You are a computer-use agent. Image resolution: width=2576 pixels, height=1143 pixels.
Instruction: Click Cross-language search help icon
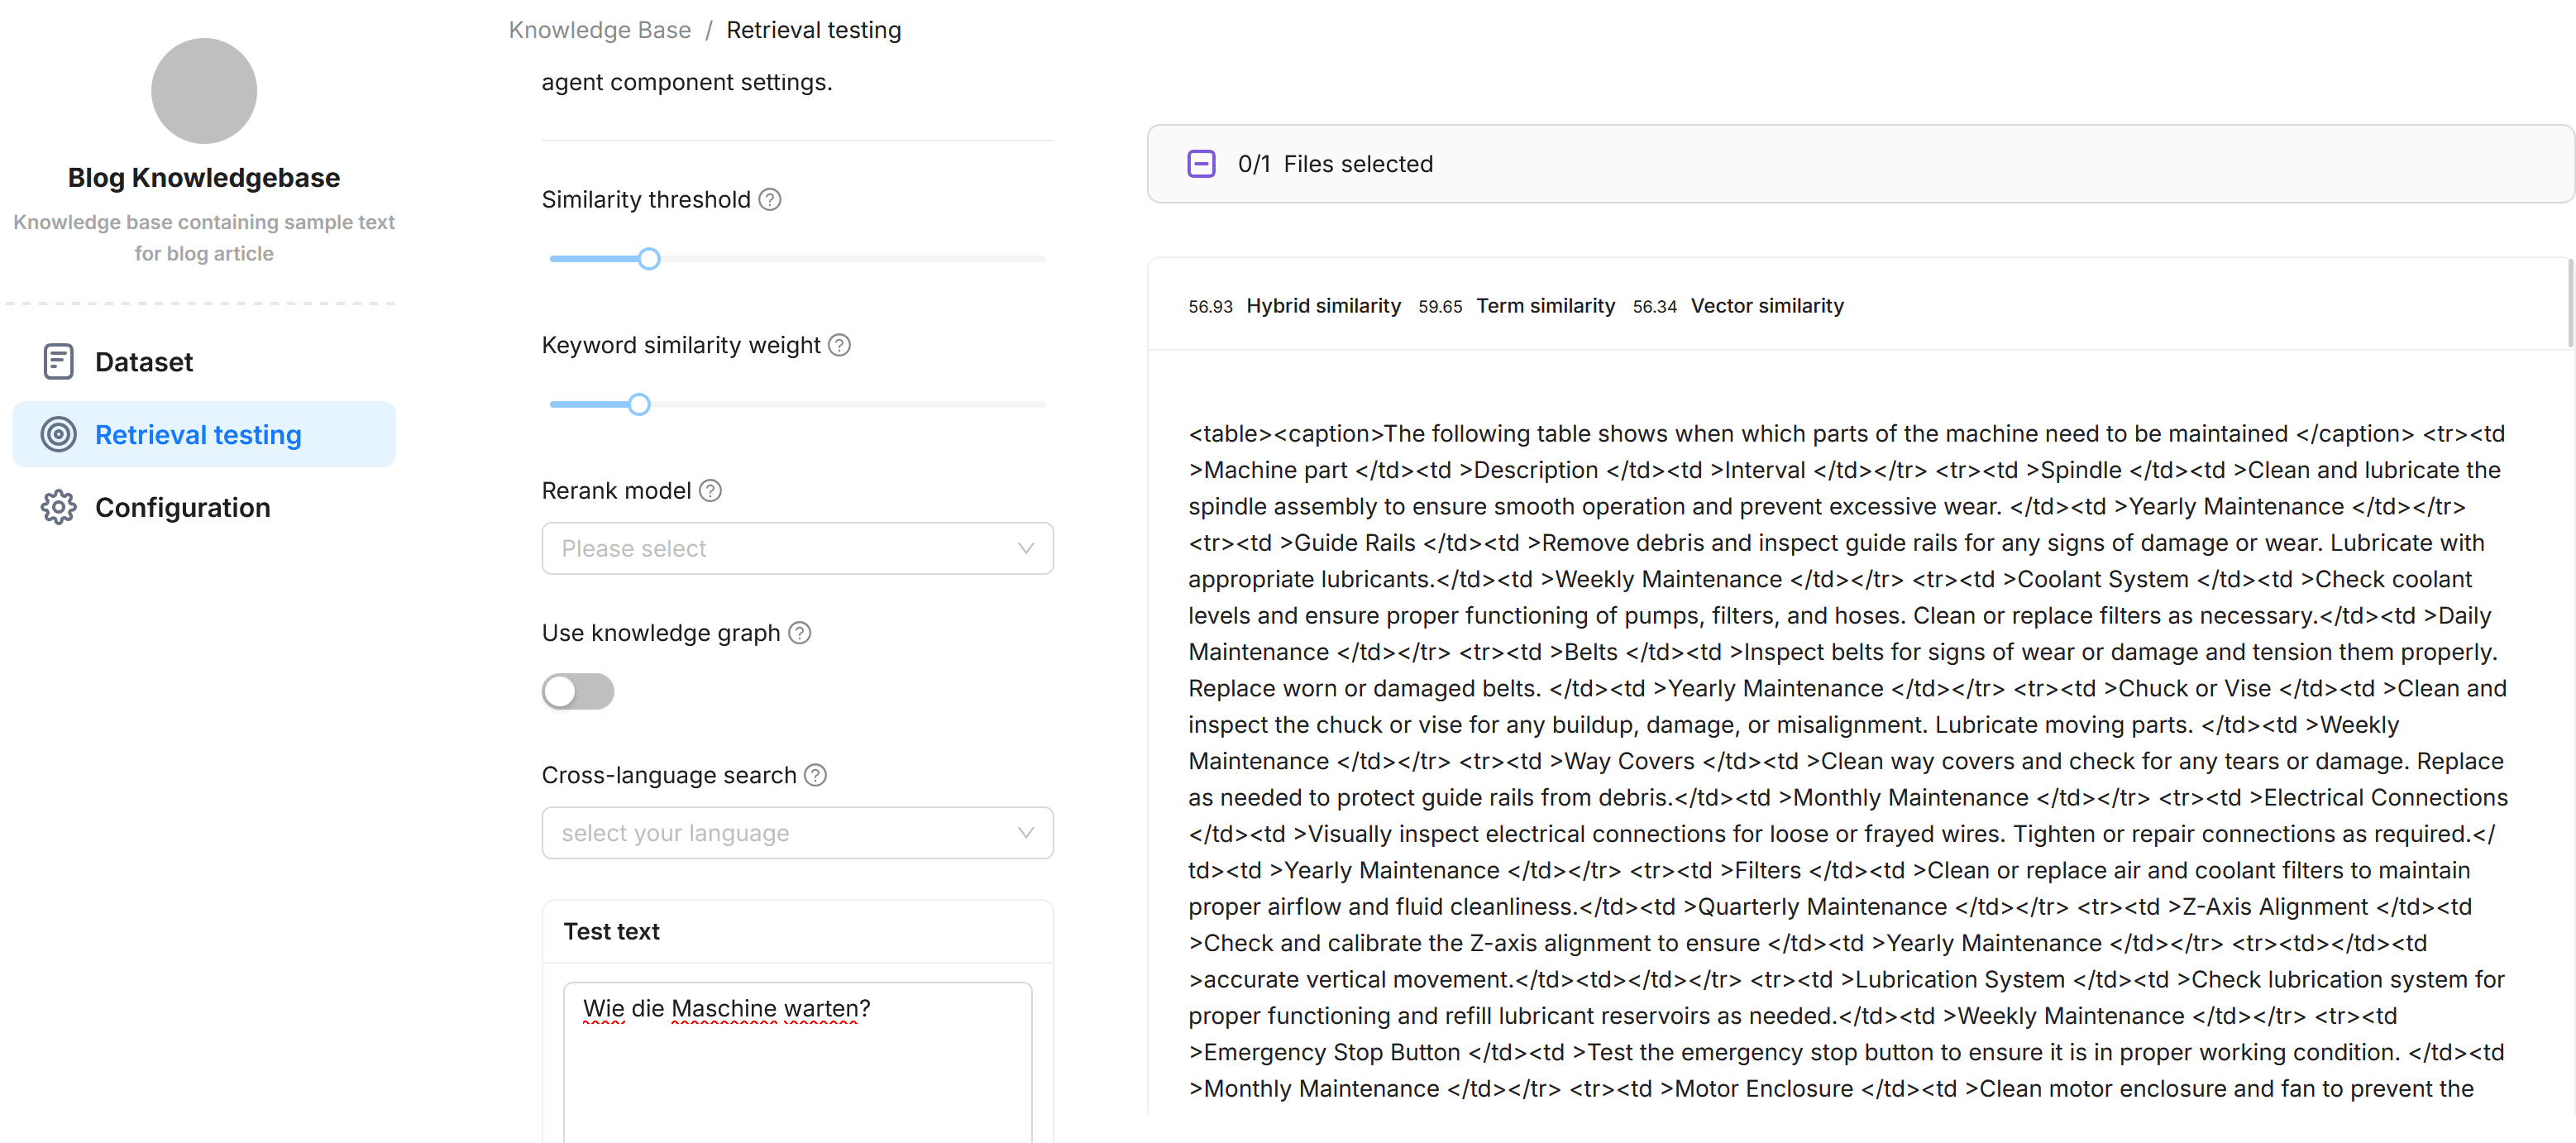[816, 775]
